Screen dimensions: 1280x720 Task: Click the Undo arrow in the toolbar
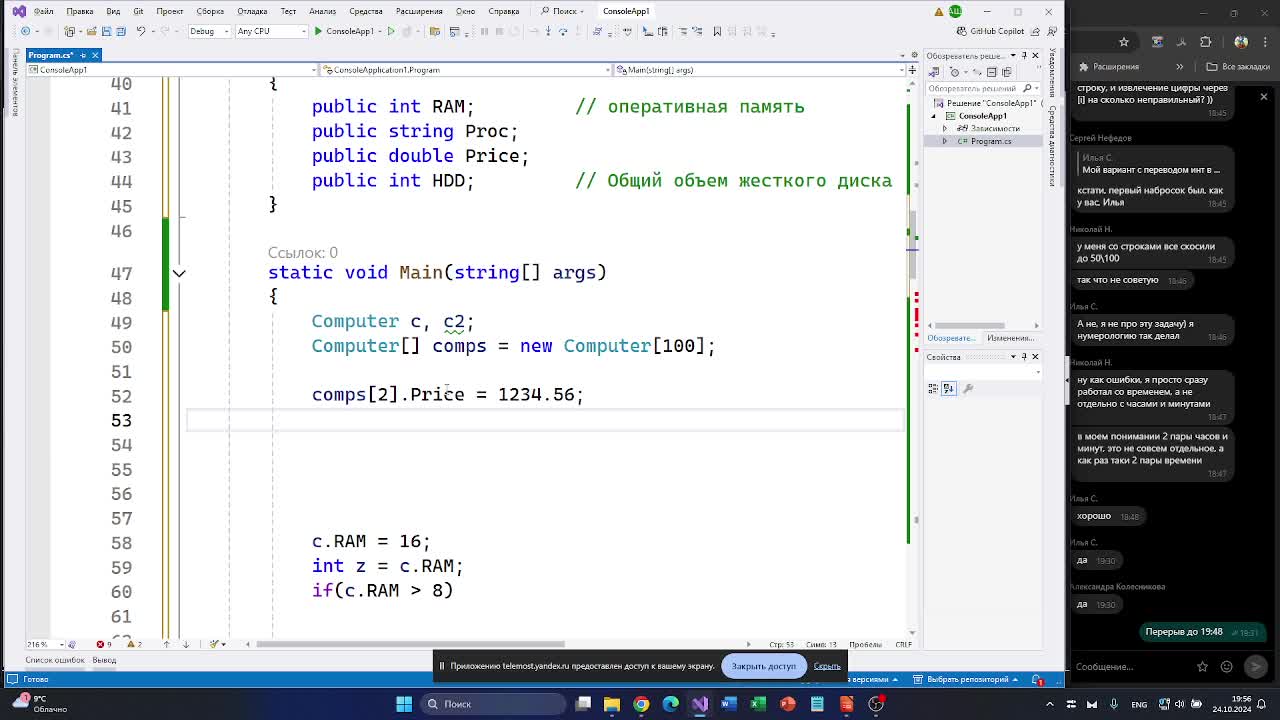point(141,31)
